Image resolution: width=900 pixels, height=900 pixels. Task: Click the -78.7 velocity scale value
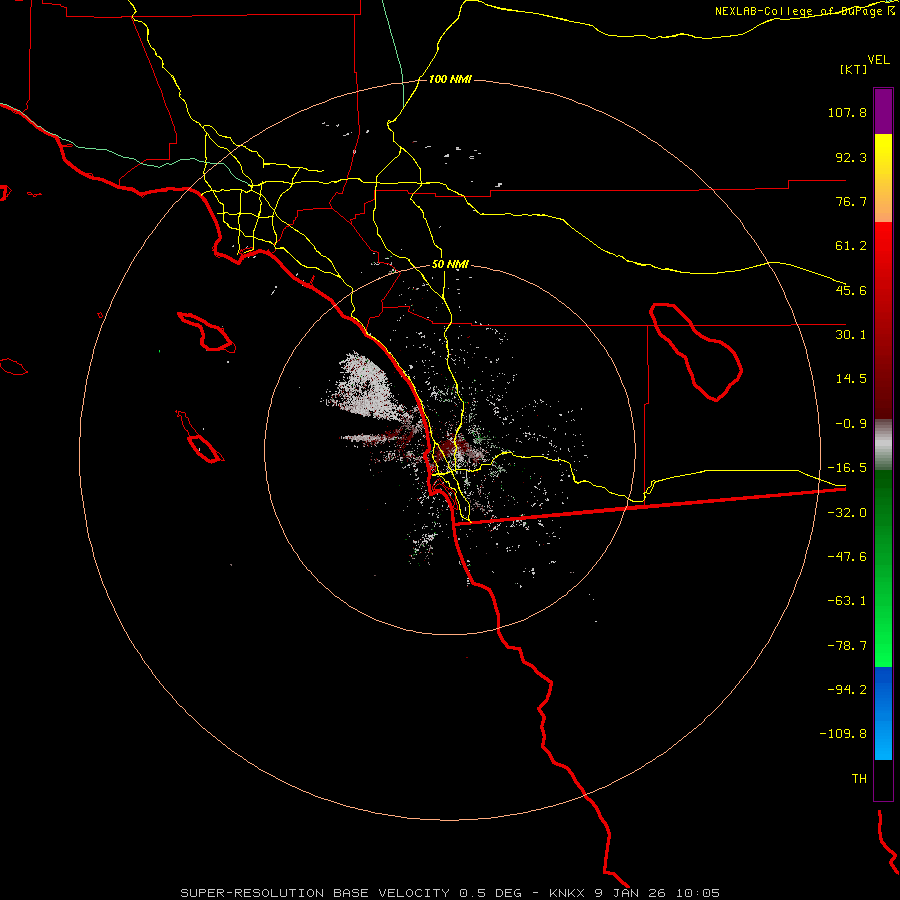tap(847, 646)
